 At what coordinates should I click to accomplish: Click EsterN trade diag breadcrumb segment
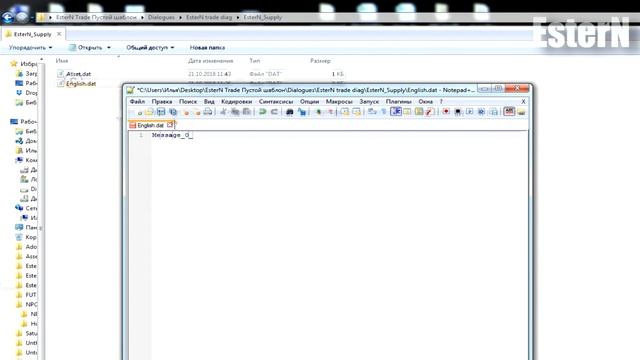tap(209, 18)
